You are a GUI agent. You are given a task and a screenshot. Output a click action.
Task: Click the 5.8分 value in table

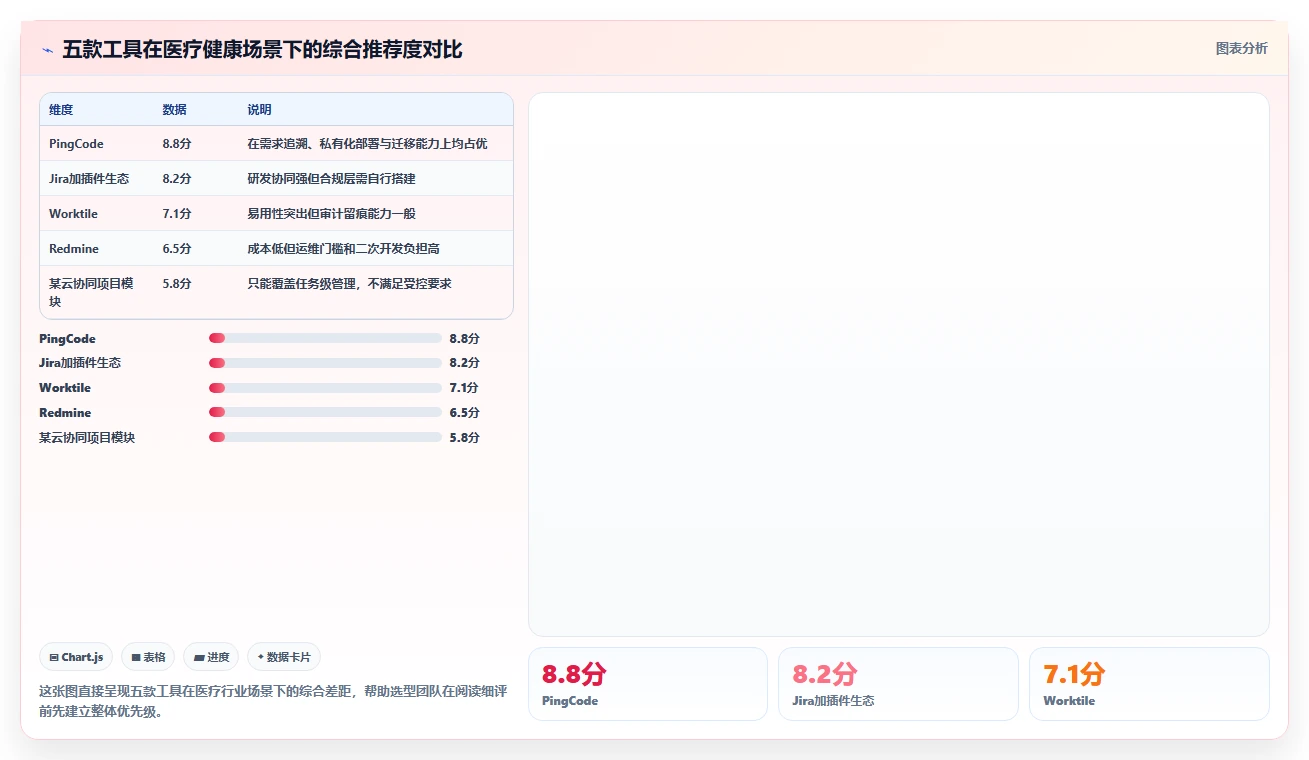(176, 284)
